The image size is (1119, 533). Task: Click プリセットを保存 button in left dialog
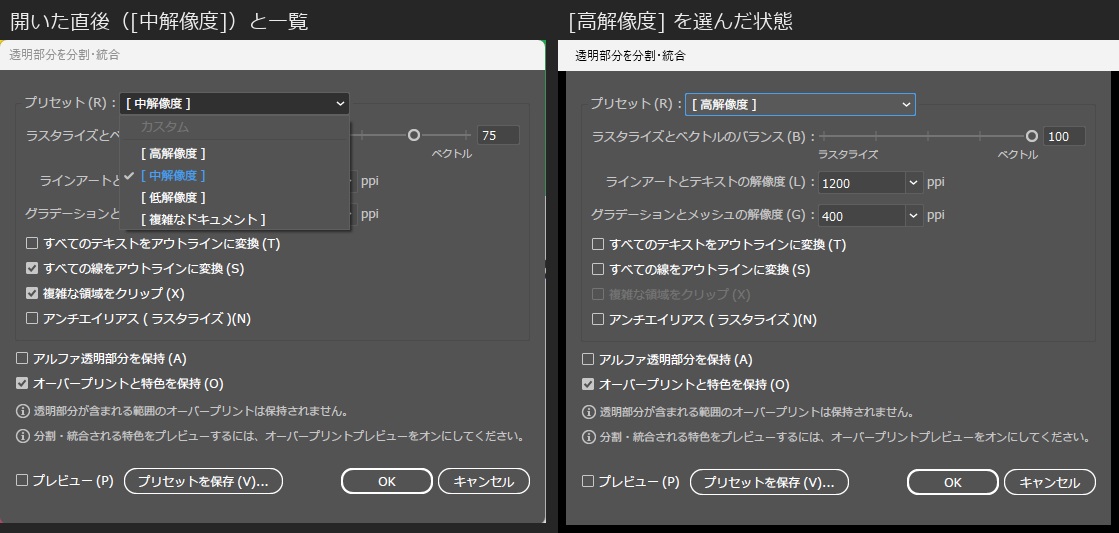pyautogui.click(x=203, y=481)
